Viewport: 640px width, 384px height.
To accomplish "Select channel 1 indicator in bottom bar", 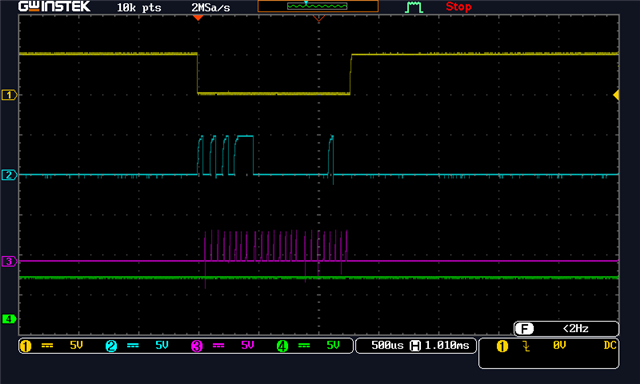I will click(25, 346).
